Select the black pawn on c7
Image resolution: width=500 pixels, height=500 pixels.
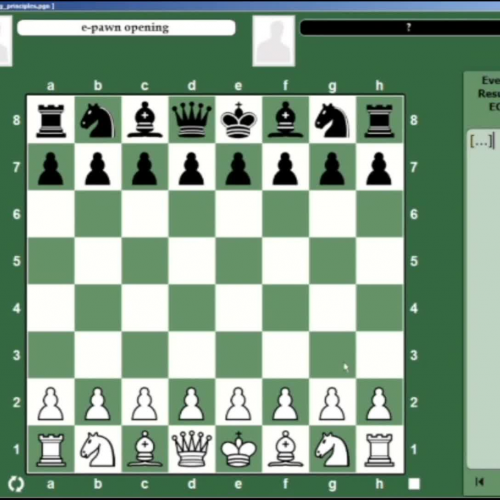[144, 169]
